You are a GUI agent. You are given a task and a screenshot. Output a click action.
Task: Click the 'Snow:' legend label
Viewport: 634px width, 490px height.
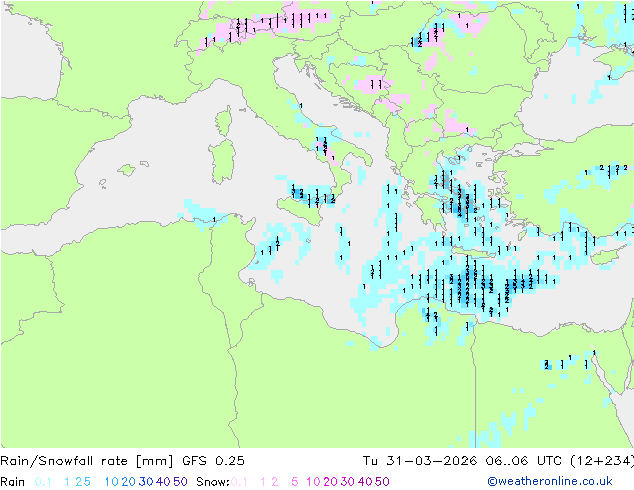coord(213,482)
